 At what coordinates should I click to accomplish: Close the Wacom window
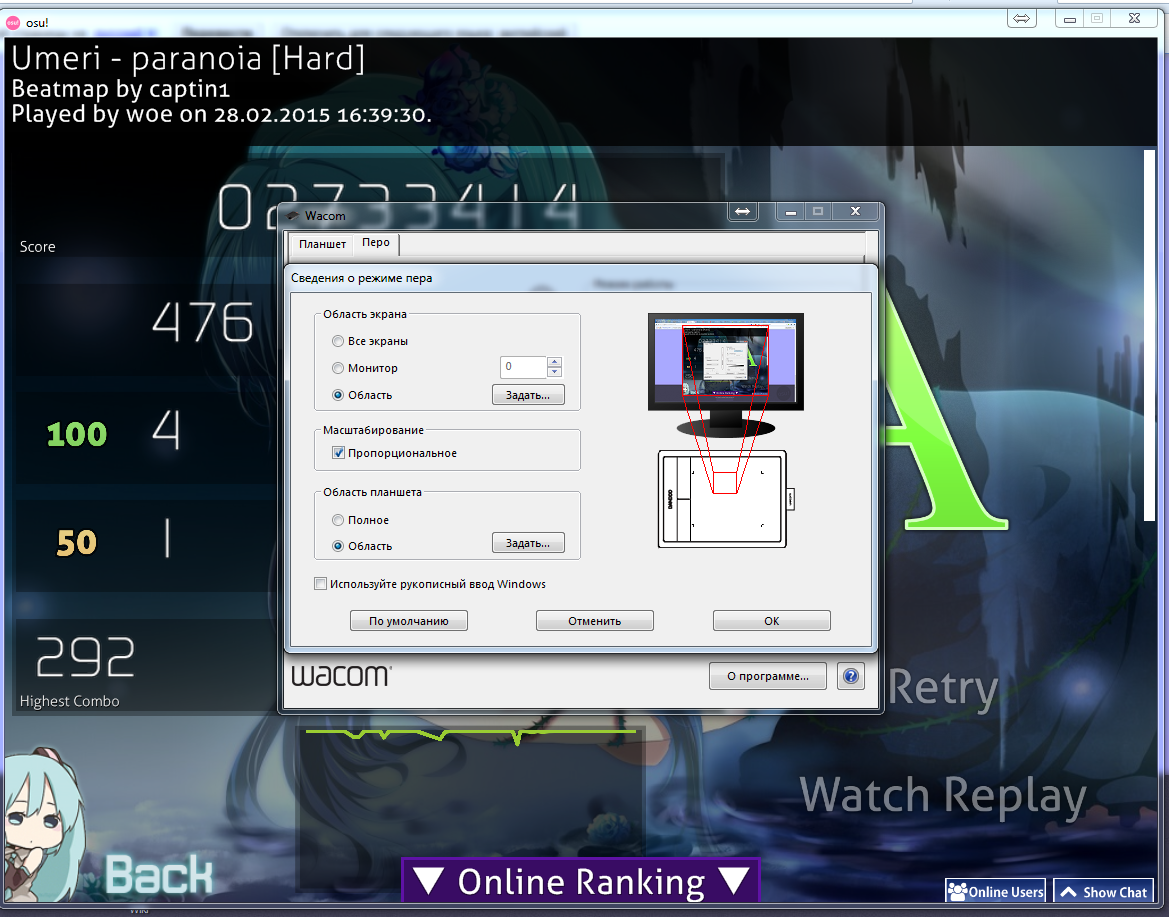click(x=855, y=212)
